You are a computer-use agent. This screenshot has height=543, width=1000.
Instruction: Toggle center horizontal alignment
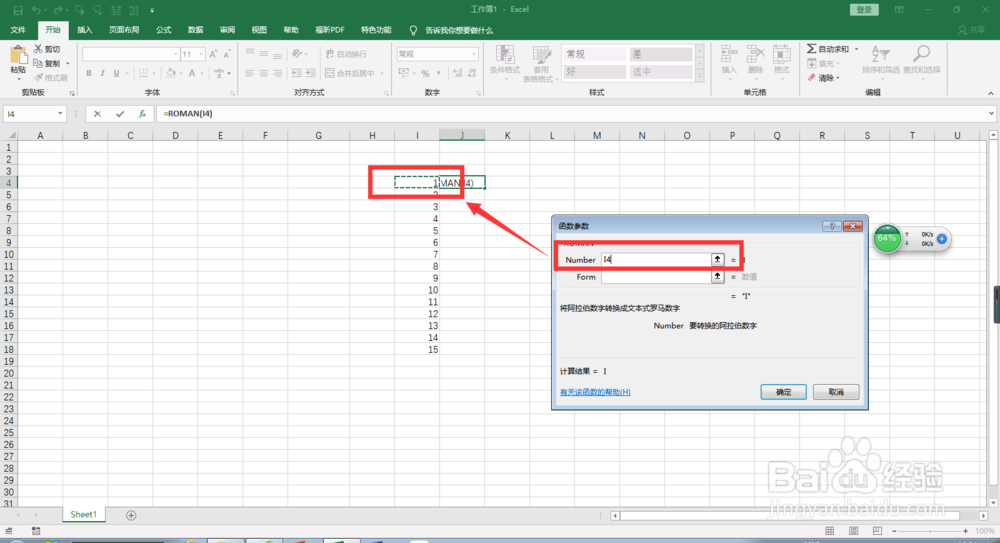pyautogui.click(x=264, y=73)
